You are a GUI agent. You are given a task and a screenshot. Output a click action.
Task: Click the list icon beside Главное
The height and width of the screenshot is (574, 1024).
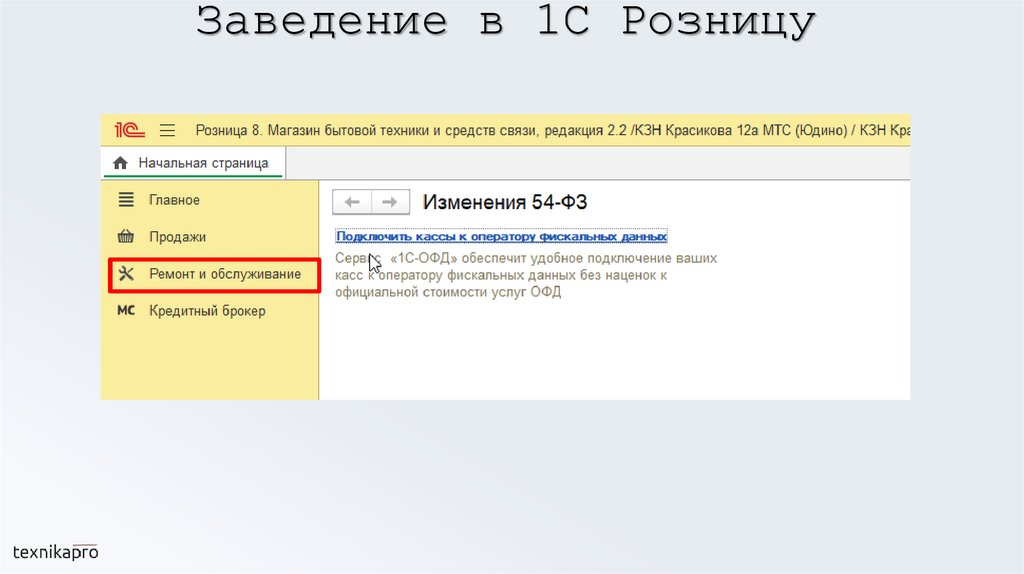[126, 199]
